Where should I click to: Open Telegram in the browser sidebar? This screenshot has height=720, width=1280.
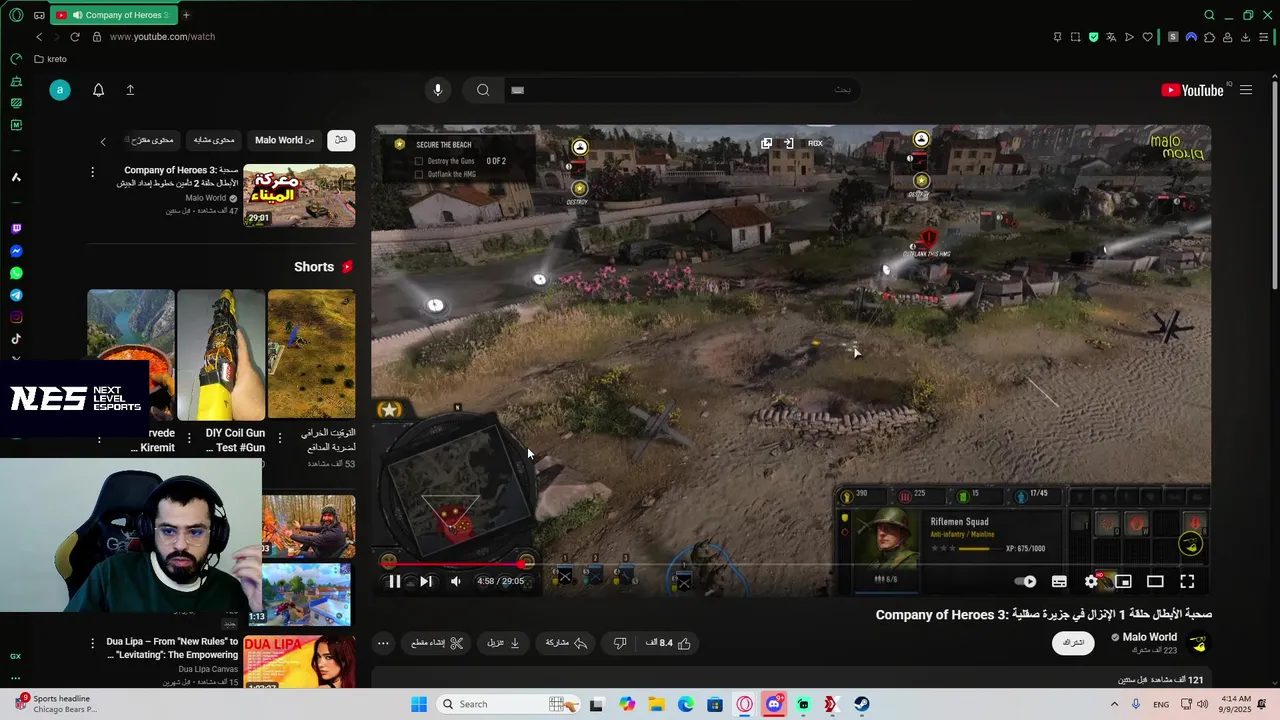(x=16, y=295)
